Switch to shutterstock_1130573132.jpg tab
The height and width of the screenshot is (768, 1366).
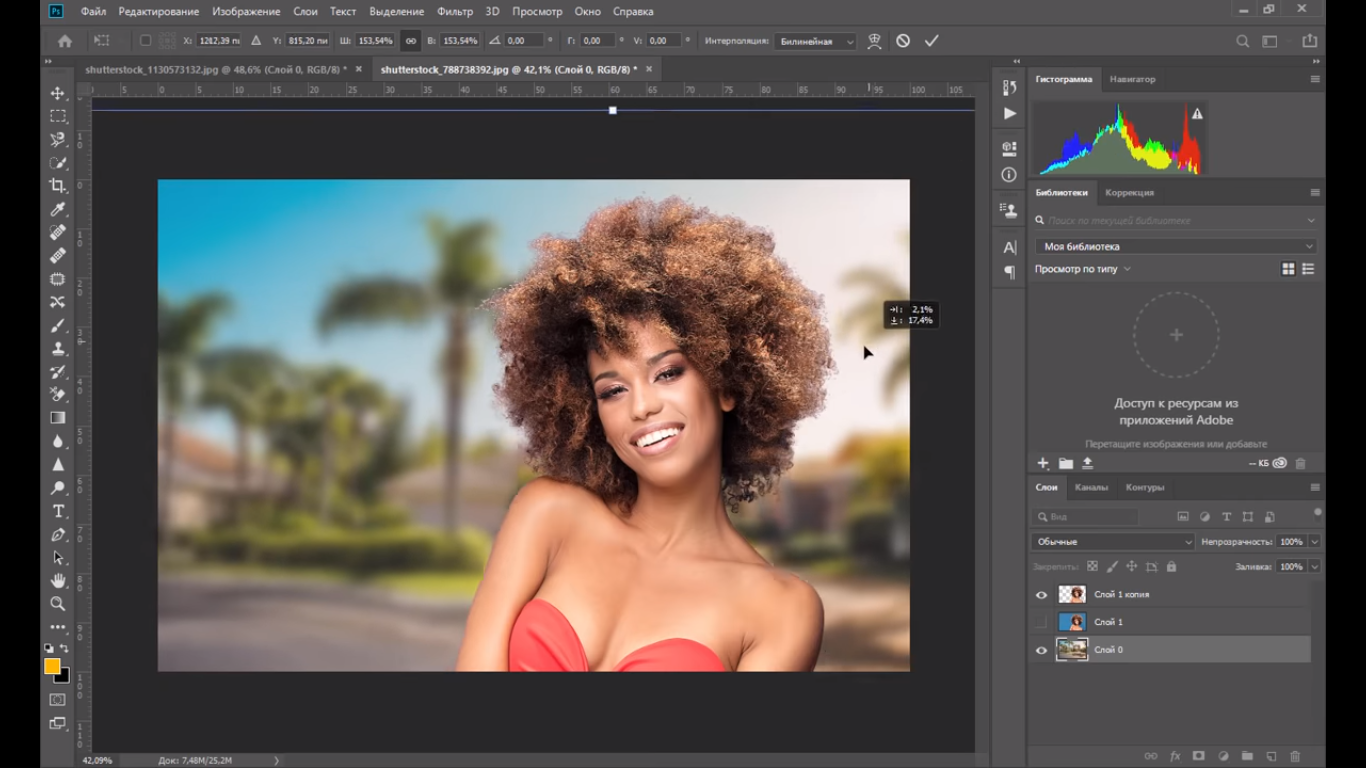[x=216, y=70]
